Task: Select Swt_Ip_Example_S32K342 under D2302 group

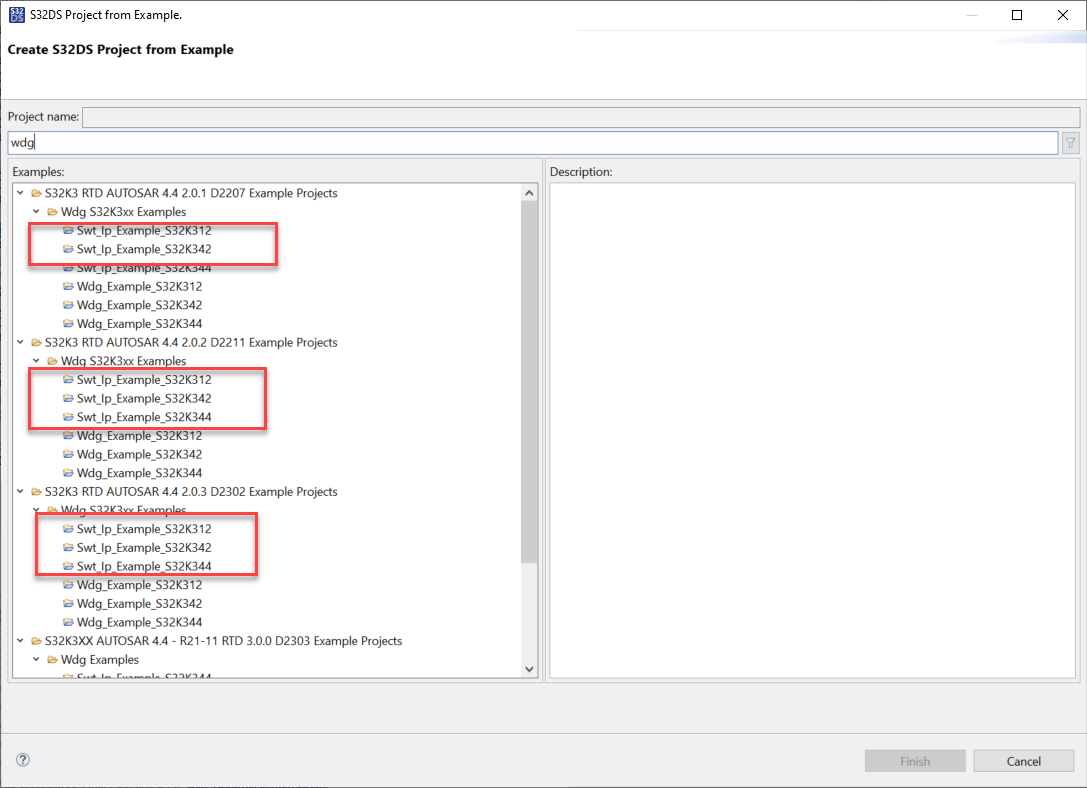Action: pos(144,548)
